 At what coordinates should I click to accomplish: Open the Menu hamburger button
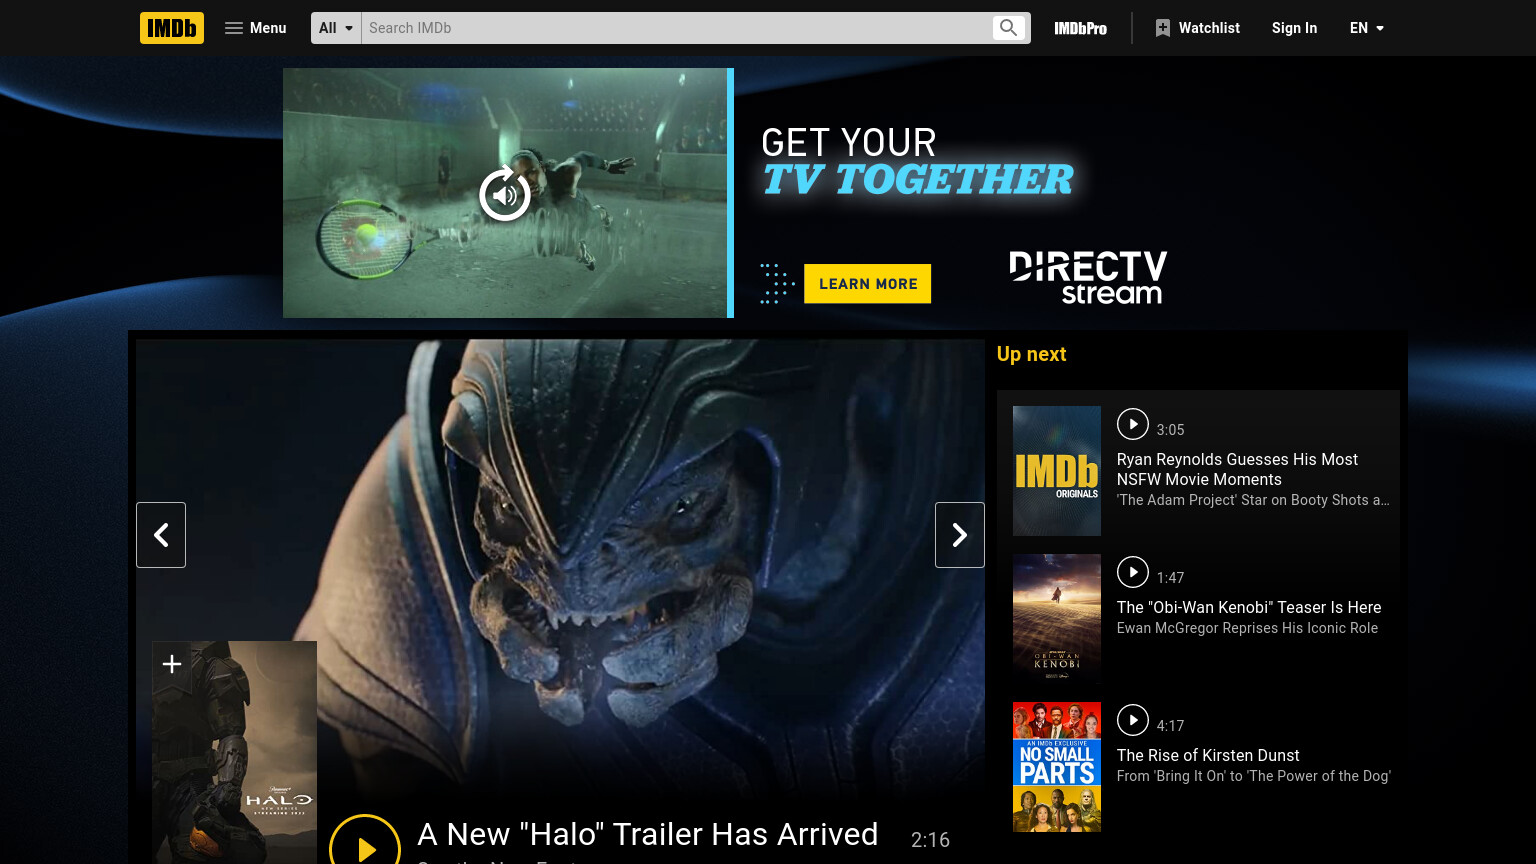pos(256,28)
